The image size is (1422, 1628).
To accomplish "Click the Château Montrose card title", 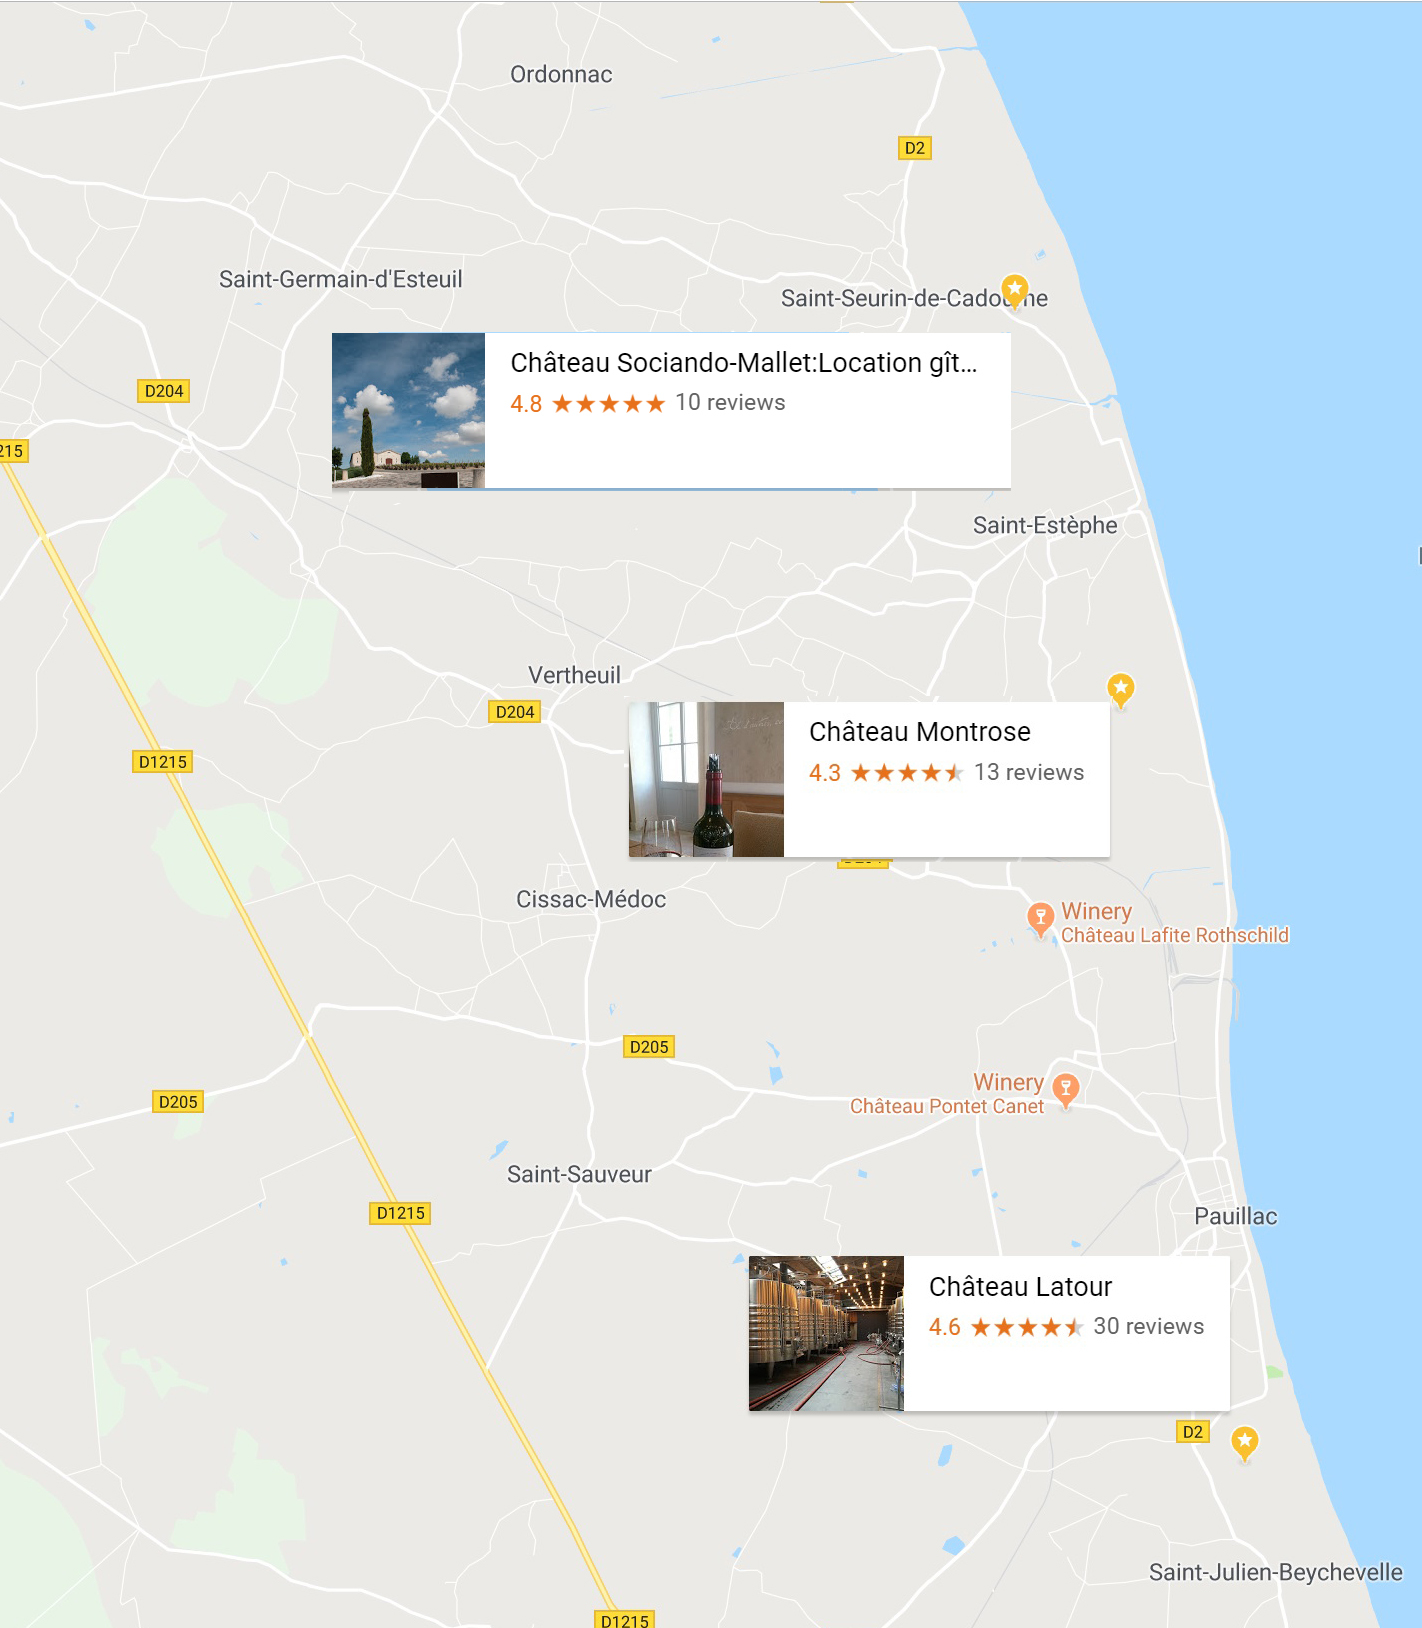I will [x=920, y=732].
